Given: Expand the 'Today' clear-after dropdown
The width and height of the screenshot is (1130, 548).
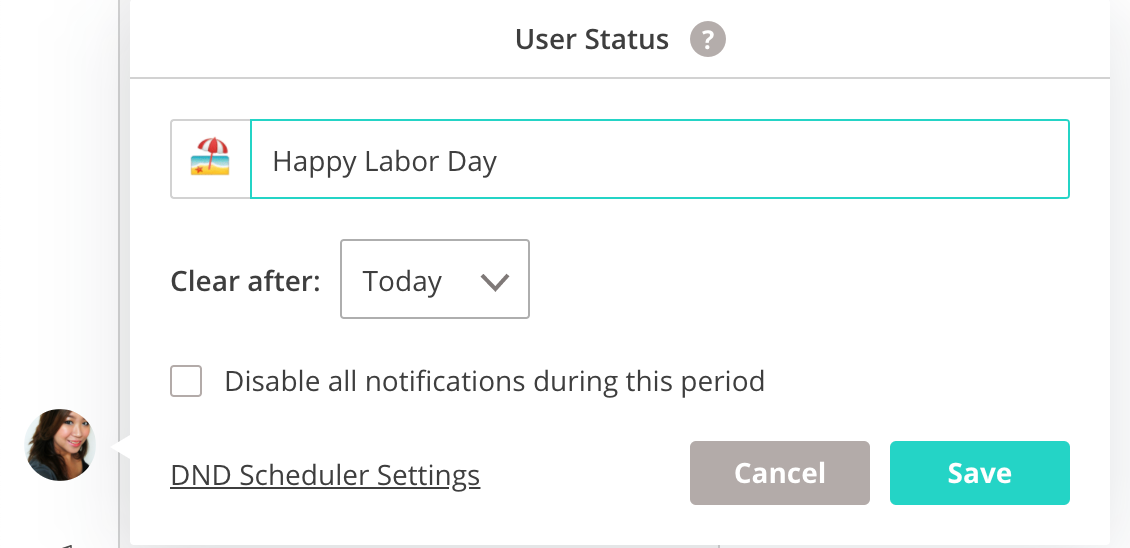Looking at the screenshot, I should (435, 279).
